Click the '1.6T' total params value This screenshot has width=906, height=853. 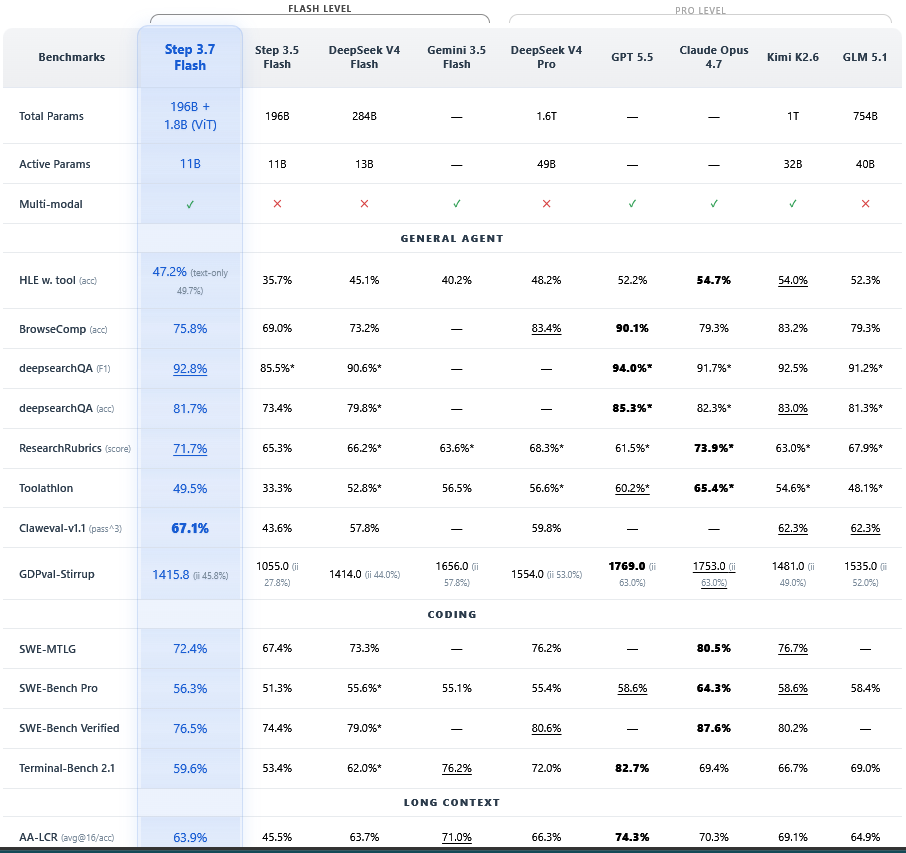546,116
